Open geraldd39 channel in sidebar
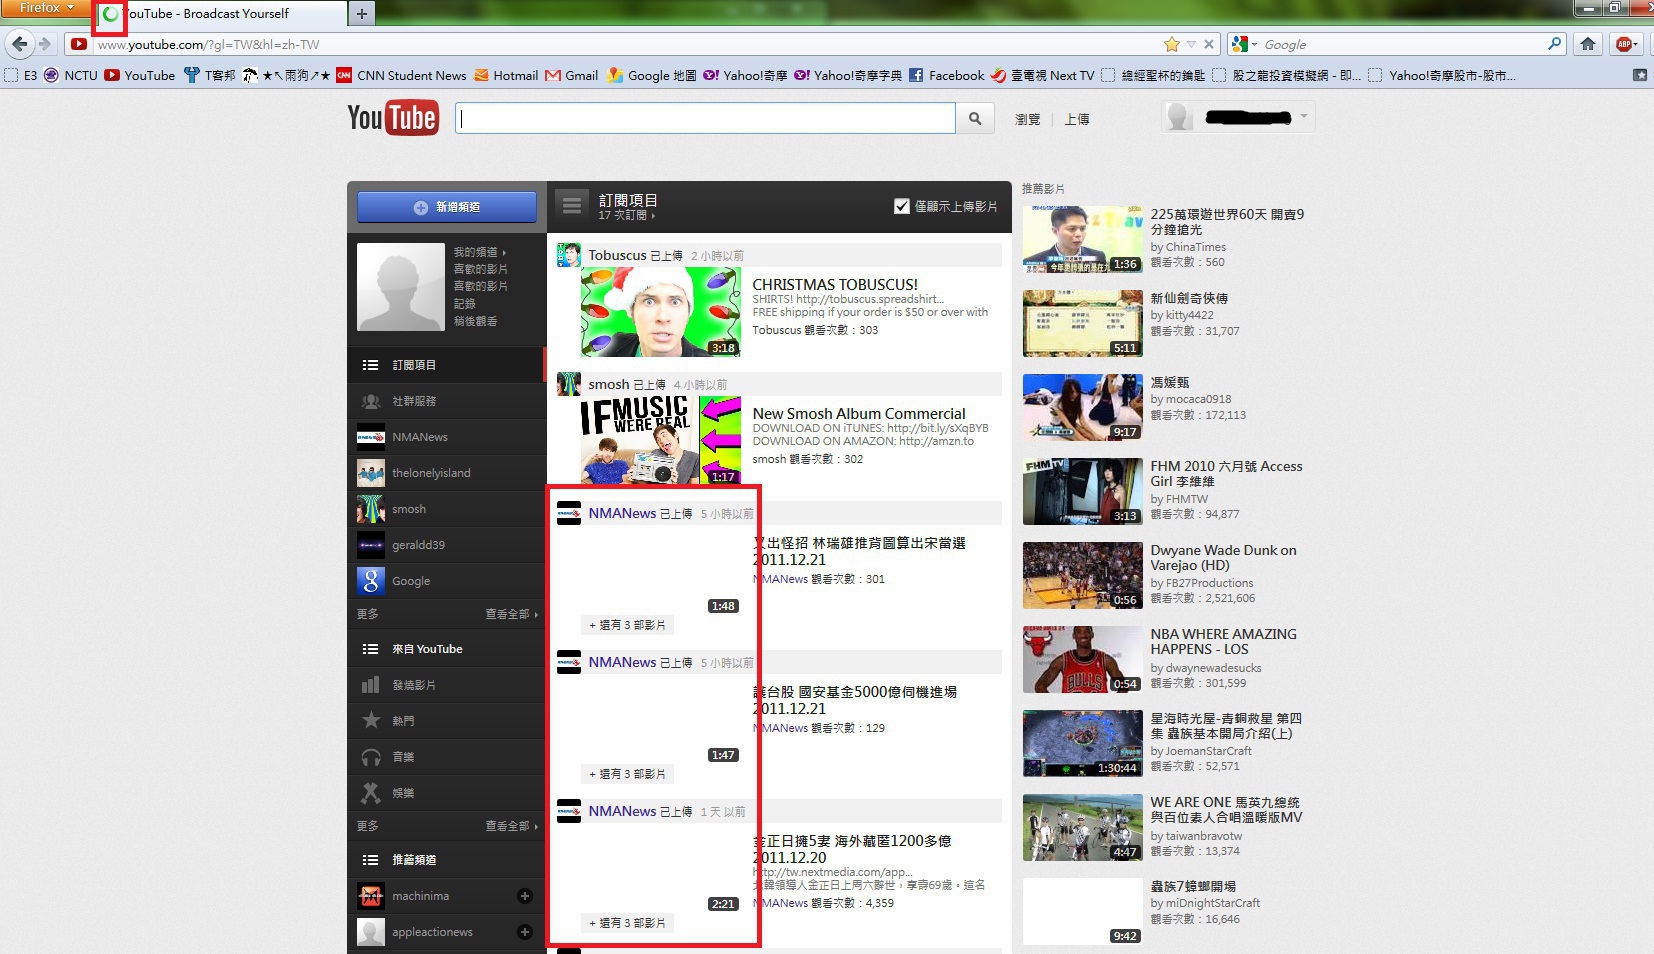 (x=446, y=545)
